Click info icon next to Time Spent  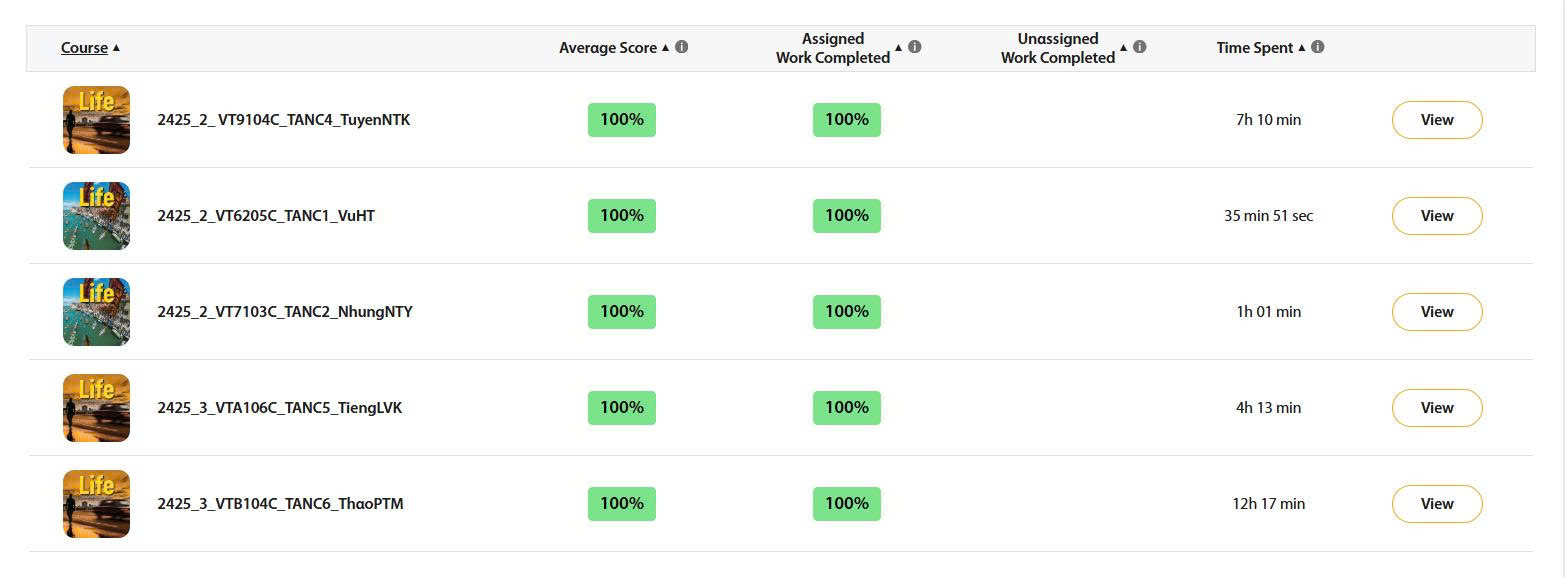[x=1317, y=47]
